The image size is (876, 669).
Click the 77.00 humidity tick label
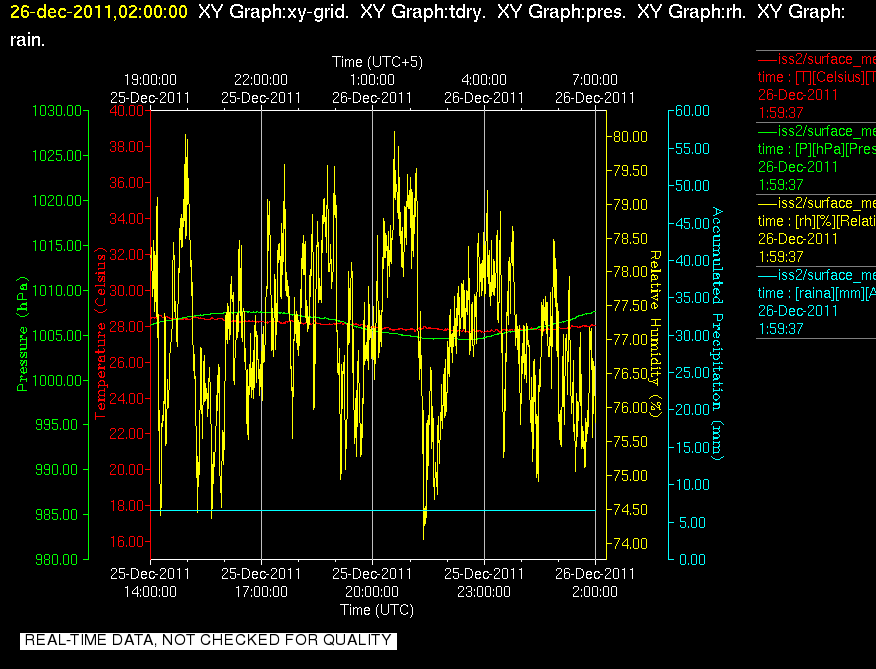tap(631, 340)
